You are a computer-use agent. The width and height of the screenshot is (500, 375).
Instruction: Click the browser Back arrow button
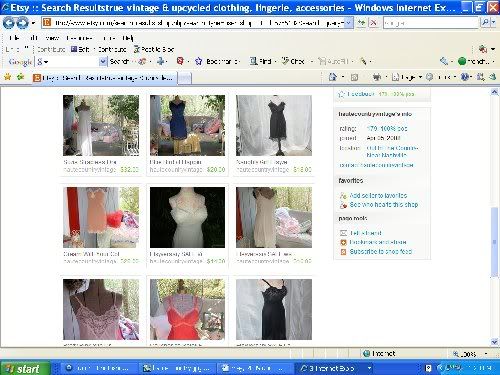[x=8, y=23]
